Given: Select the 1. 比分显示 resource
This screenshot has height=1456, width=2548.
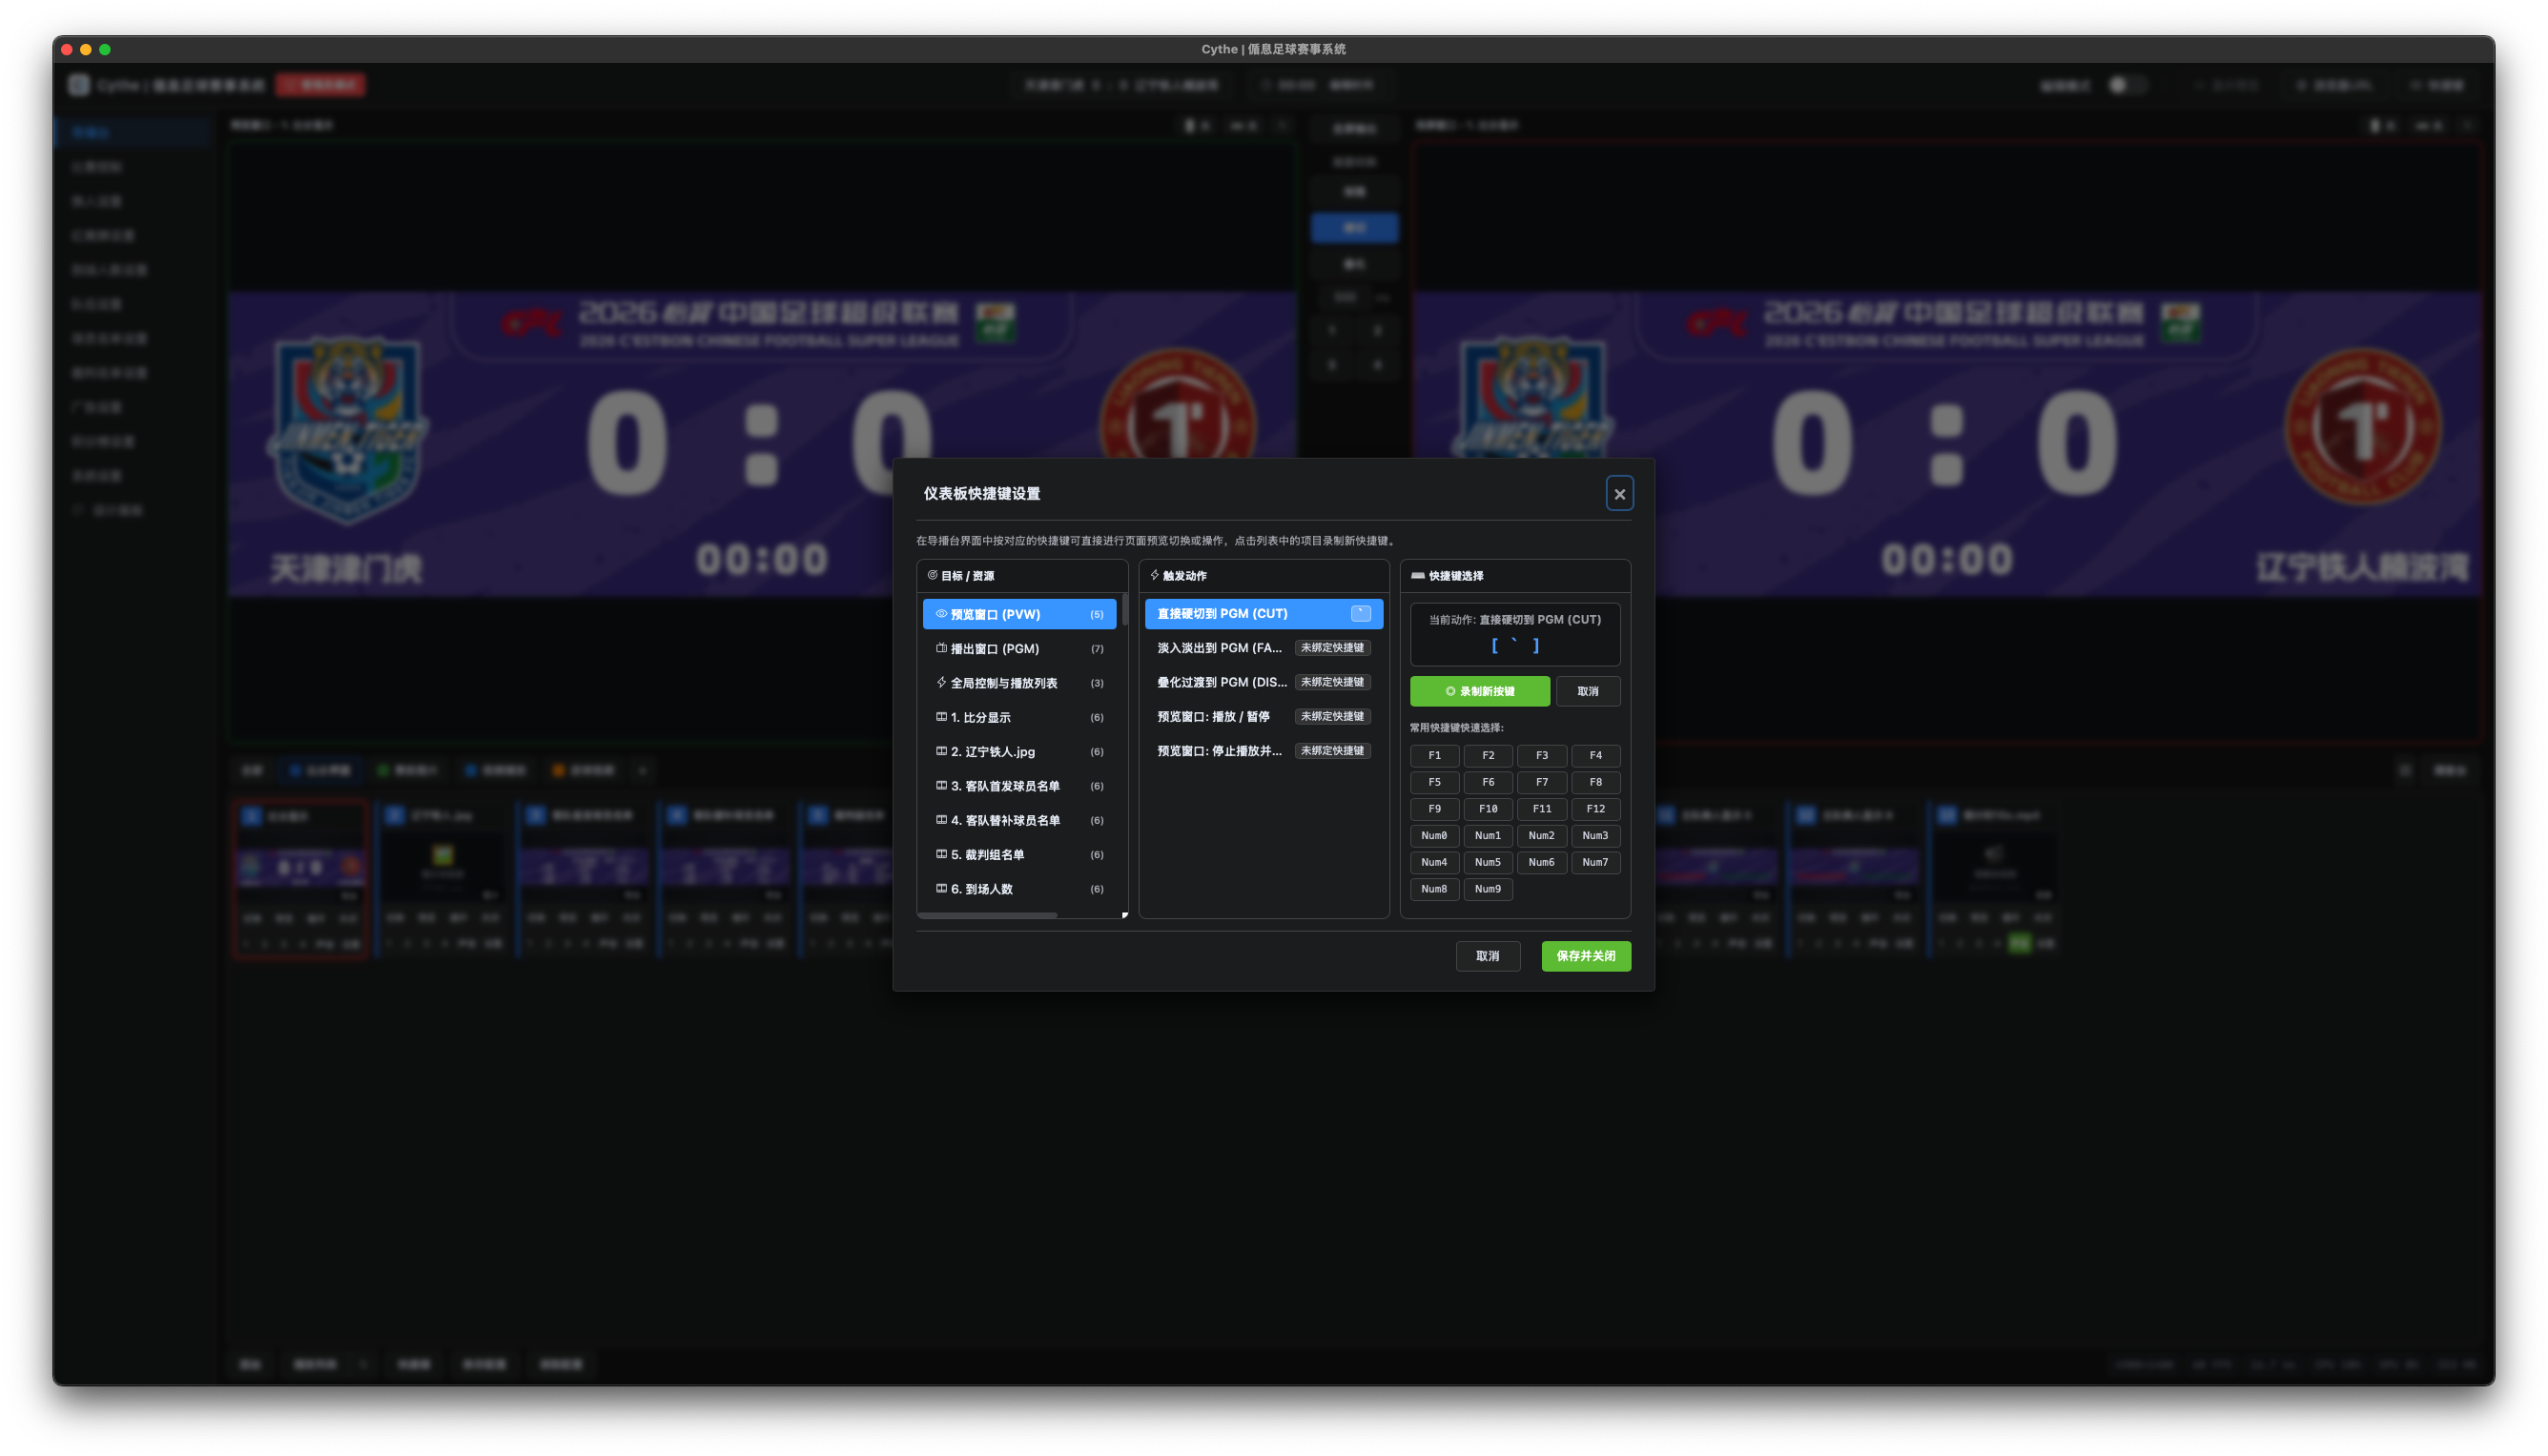Looking at the screenshot, I should pos(1019,717).
